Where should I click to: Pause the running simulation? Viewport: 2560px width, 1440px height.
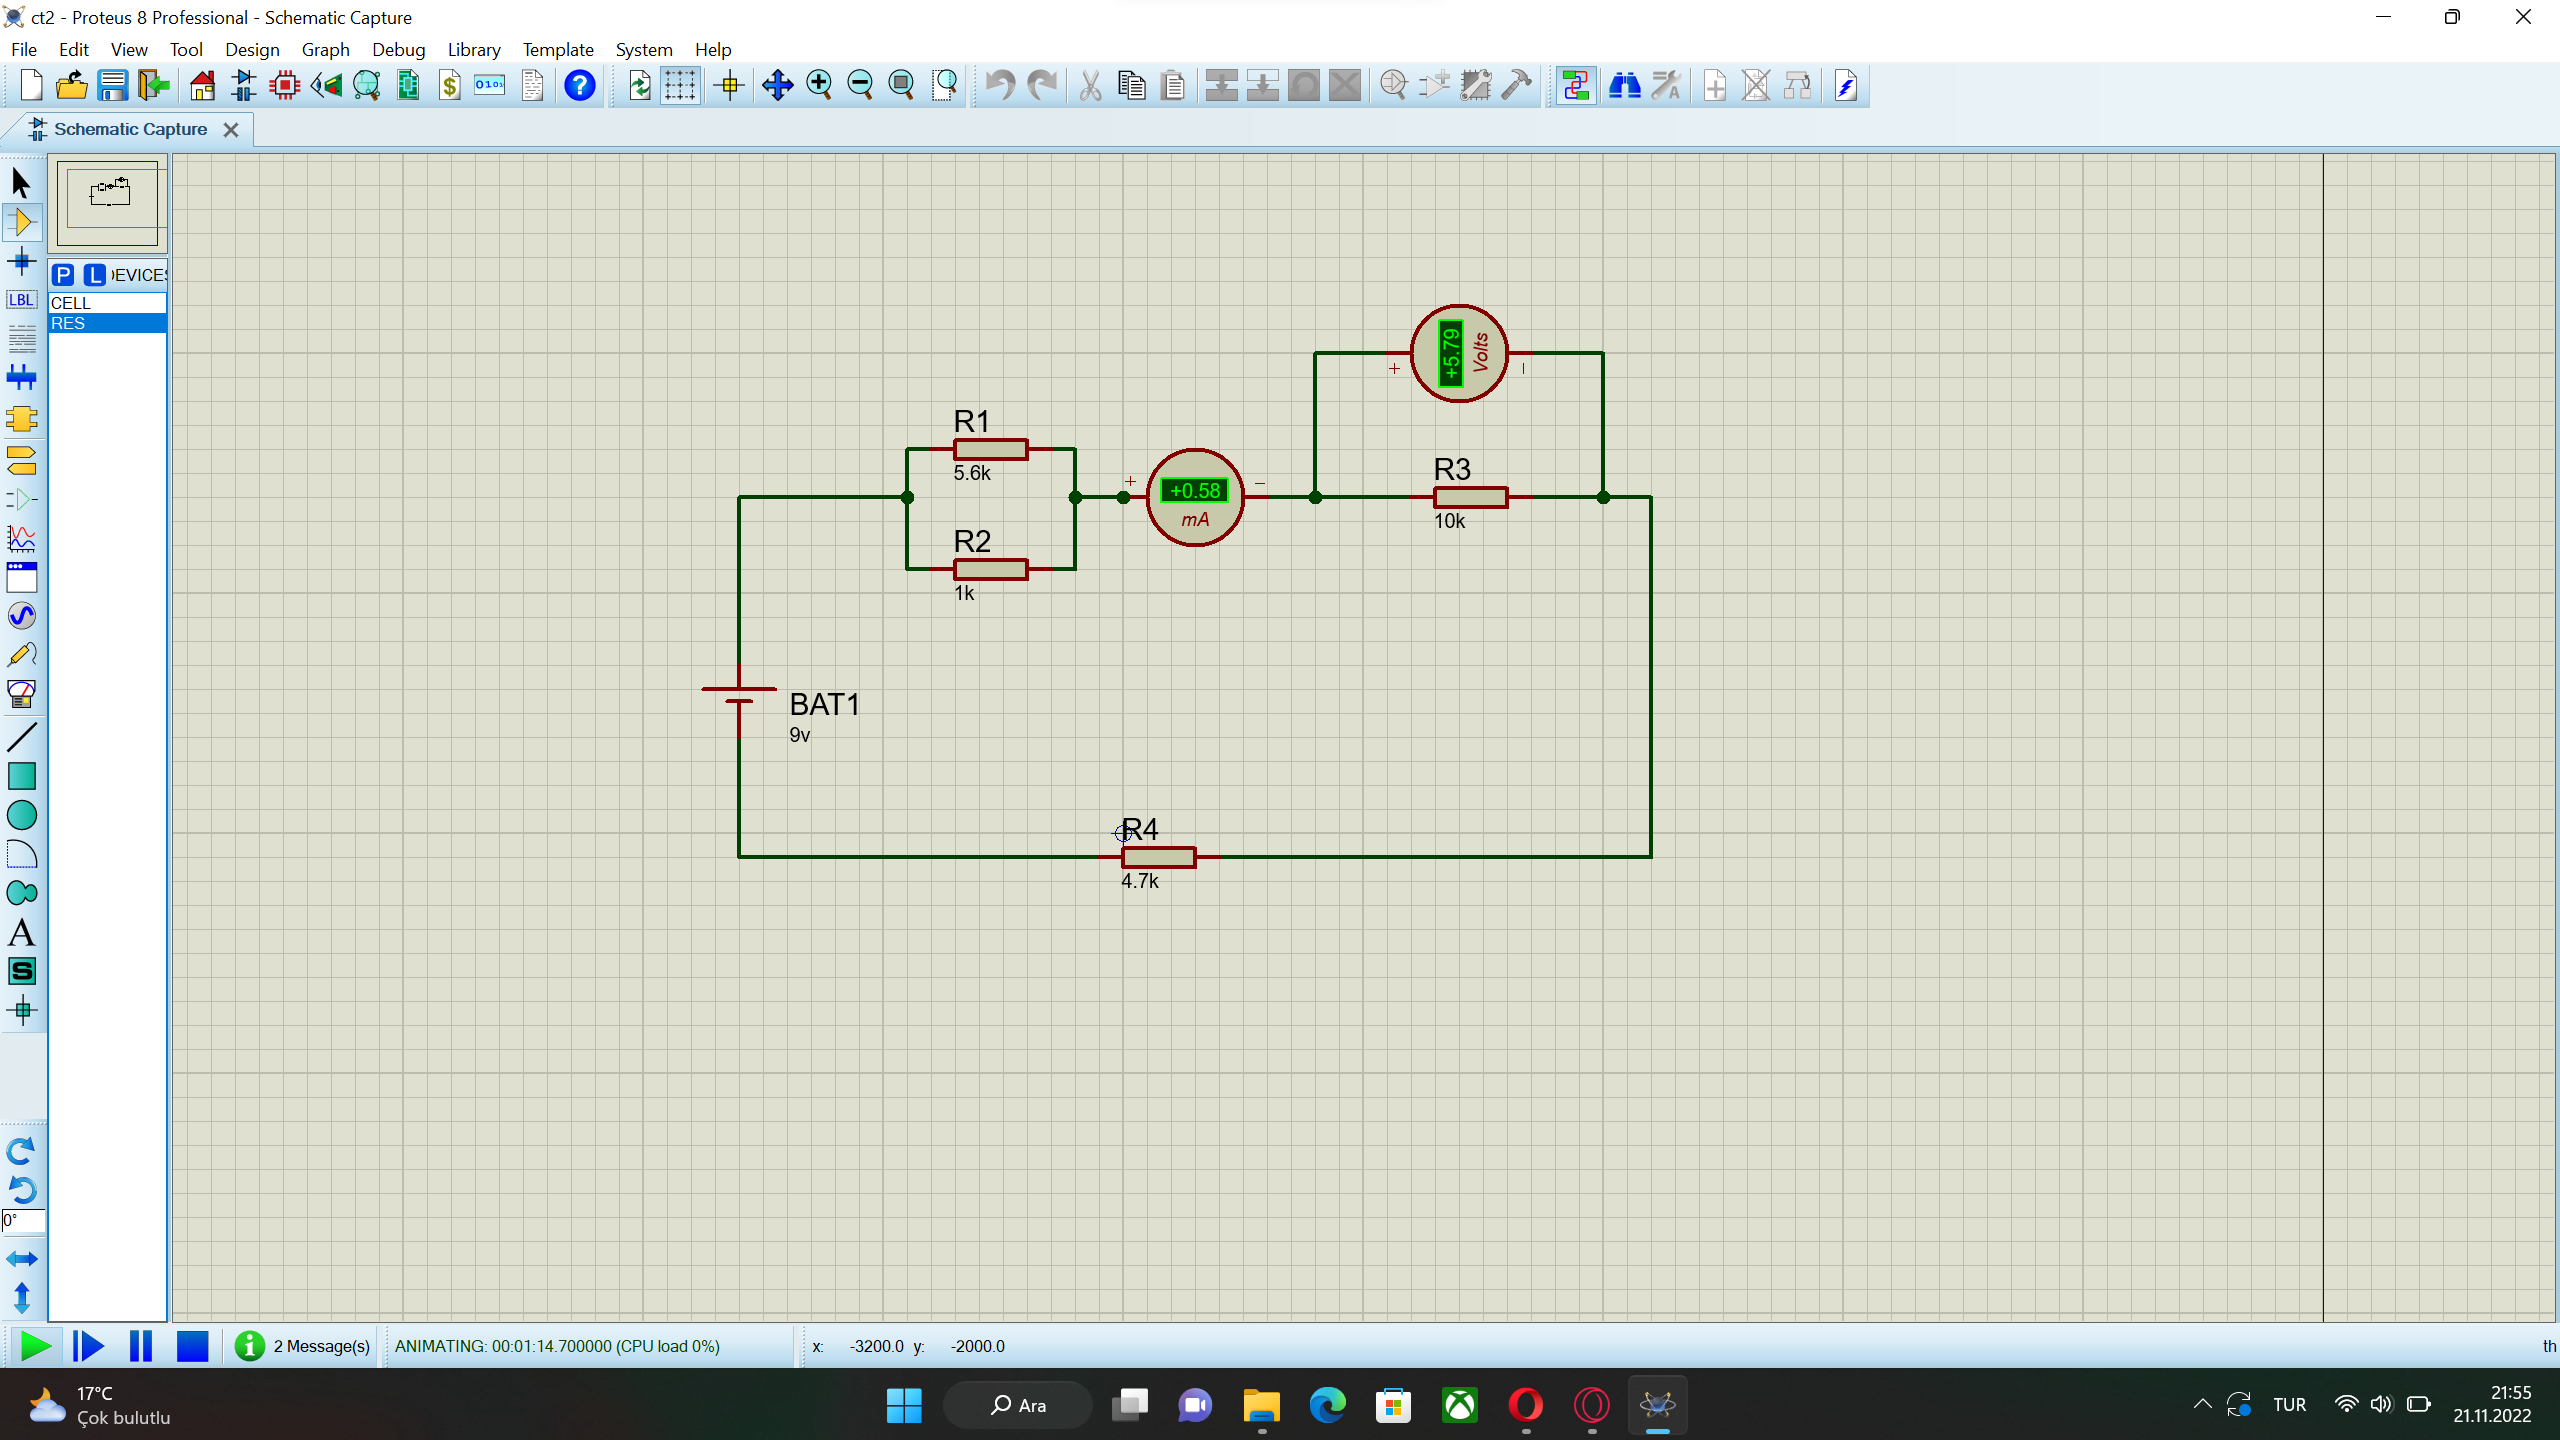pos(141,1346)
